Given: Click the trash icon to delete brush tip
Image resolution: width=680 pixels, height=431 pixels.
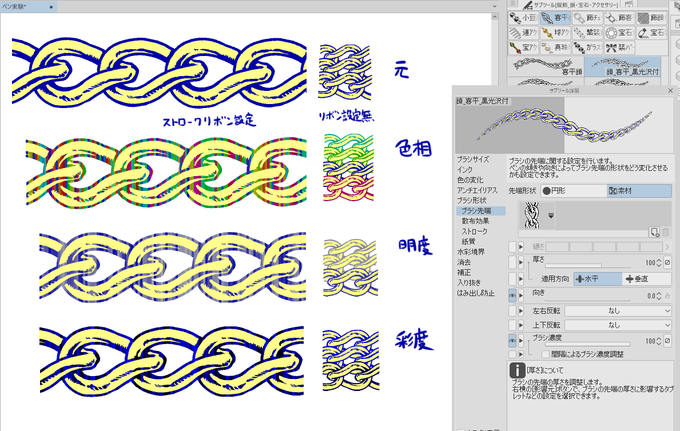Looking at the screenshot, I should pyautogui.click(x=666, y=232).
